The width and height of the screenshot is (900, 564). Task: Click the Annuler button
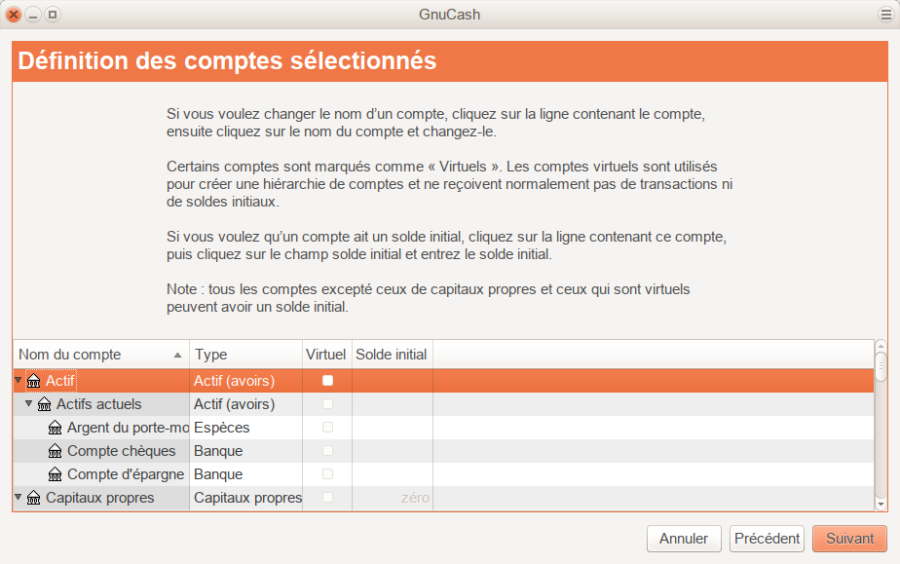684,538
